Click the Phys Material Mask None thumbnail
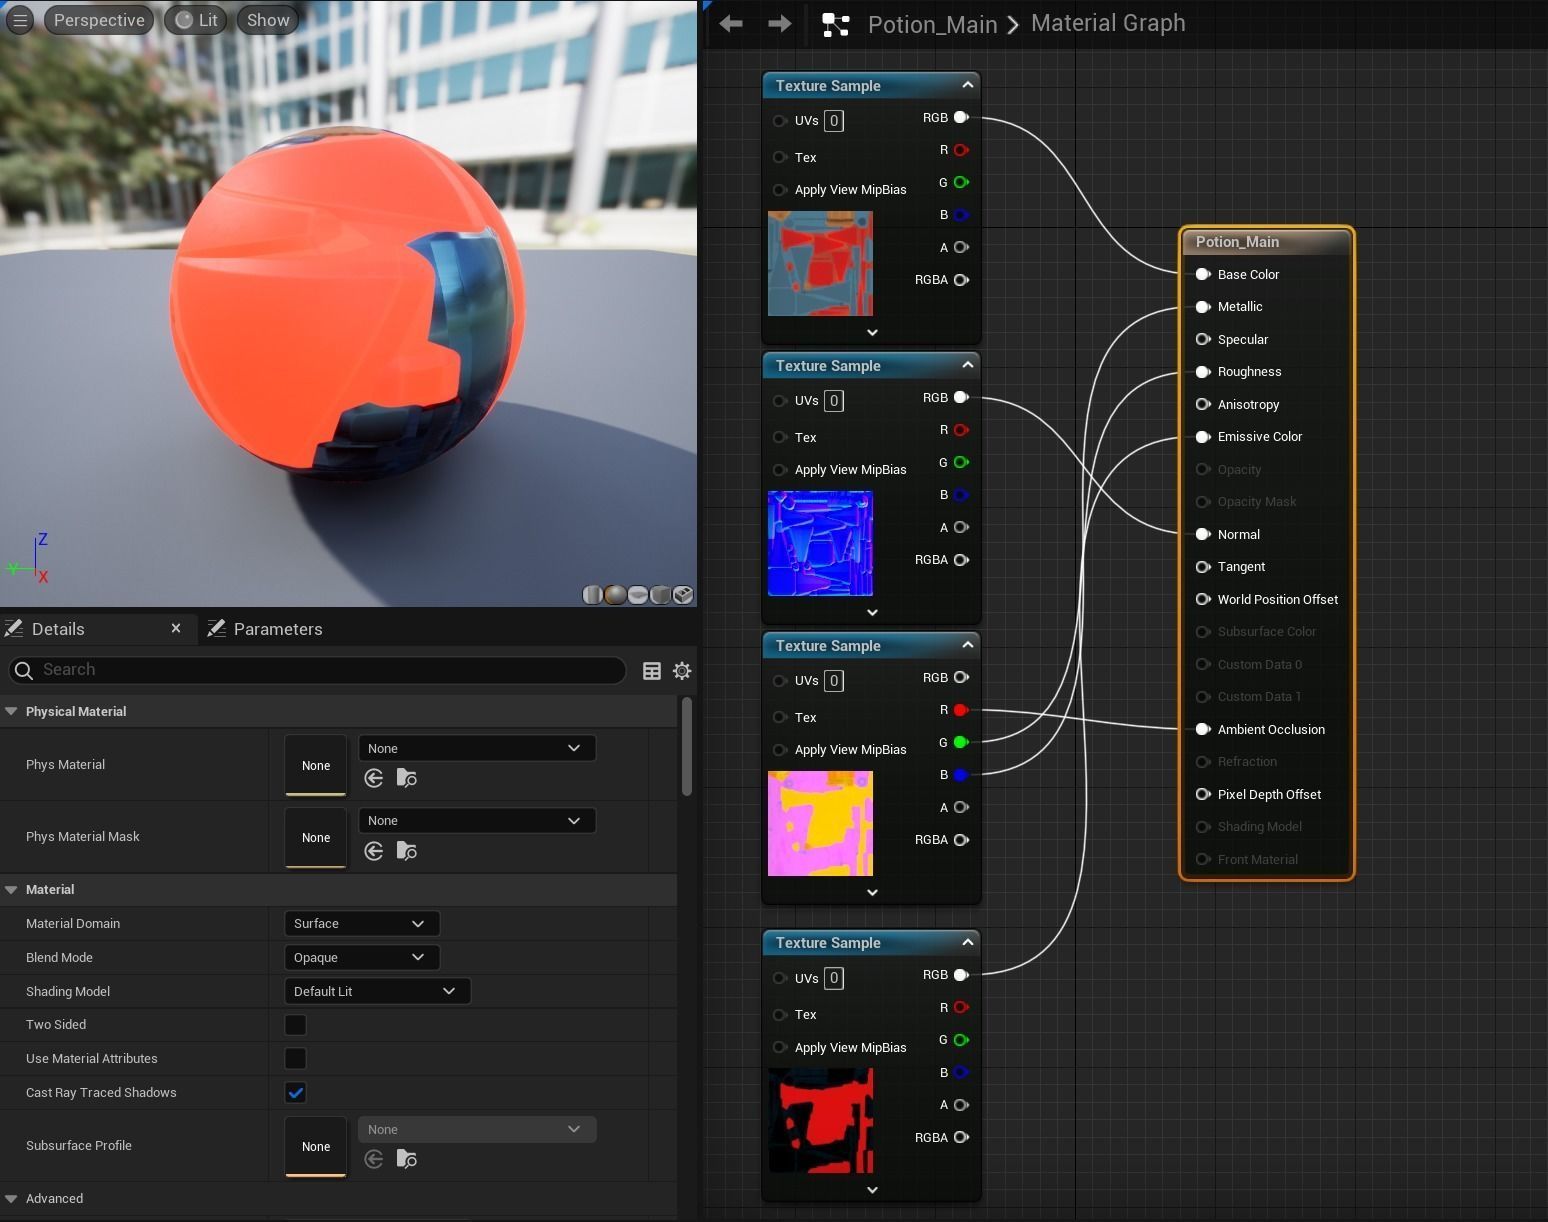This screenshot has height=1222, width=1548. [x=316, y=838]
